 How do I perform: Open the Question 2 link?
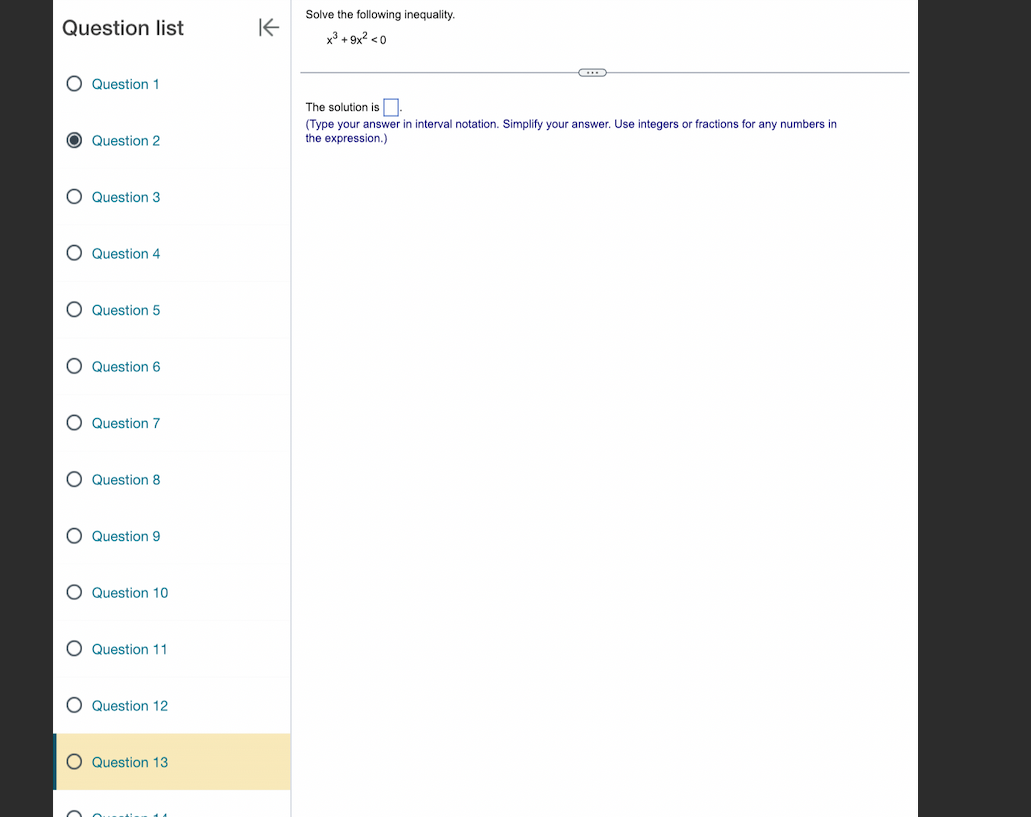(126, 141)
